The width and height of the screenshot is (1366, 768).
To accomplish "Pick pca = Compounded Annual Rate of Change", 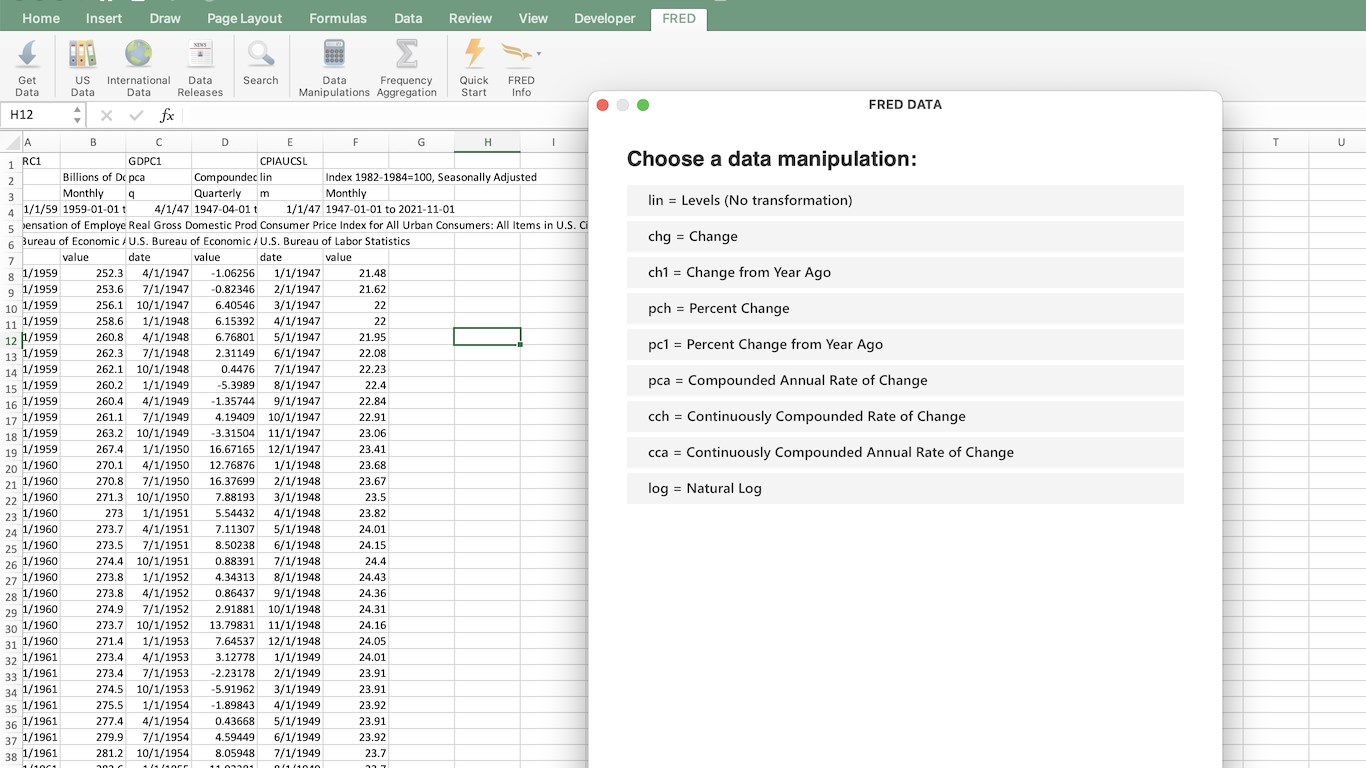I will click(905, 380).
